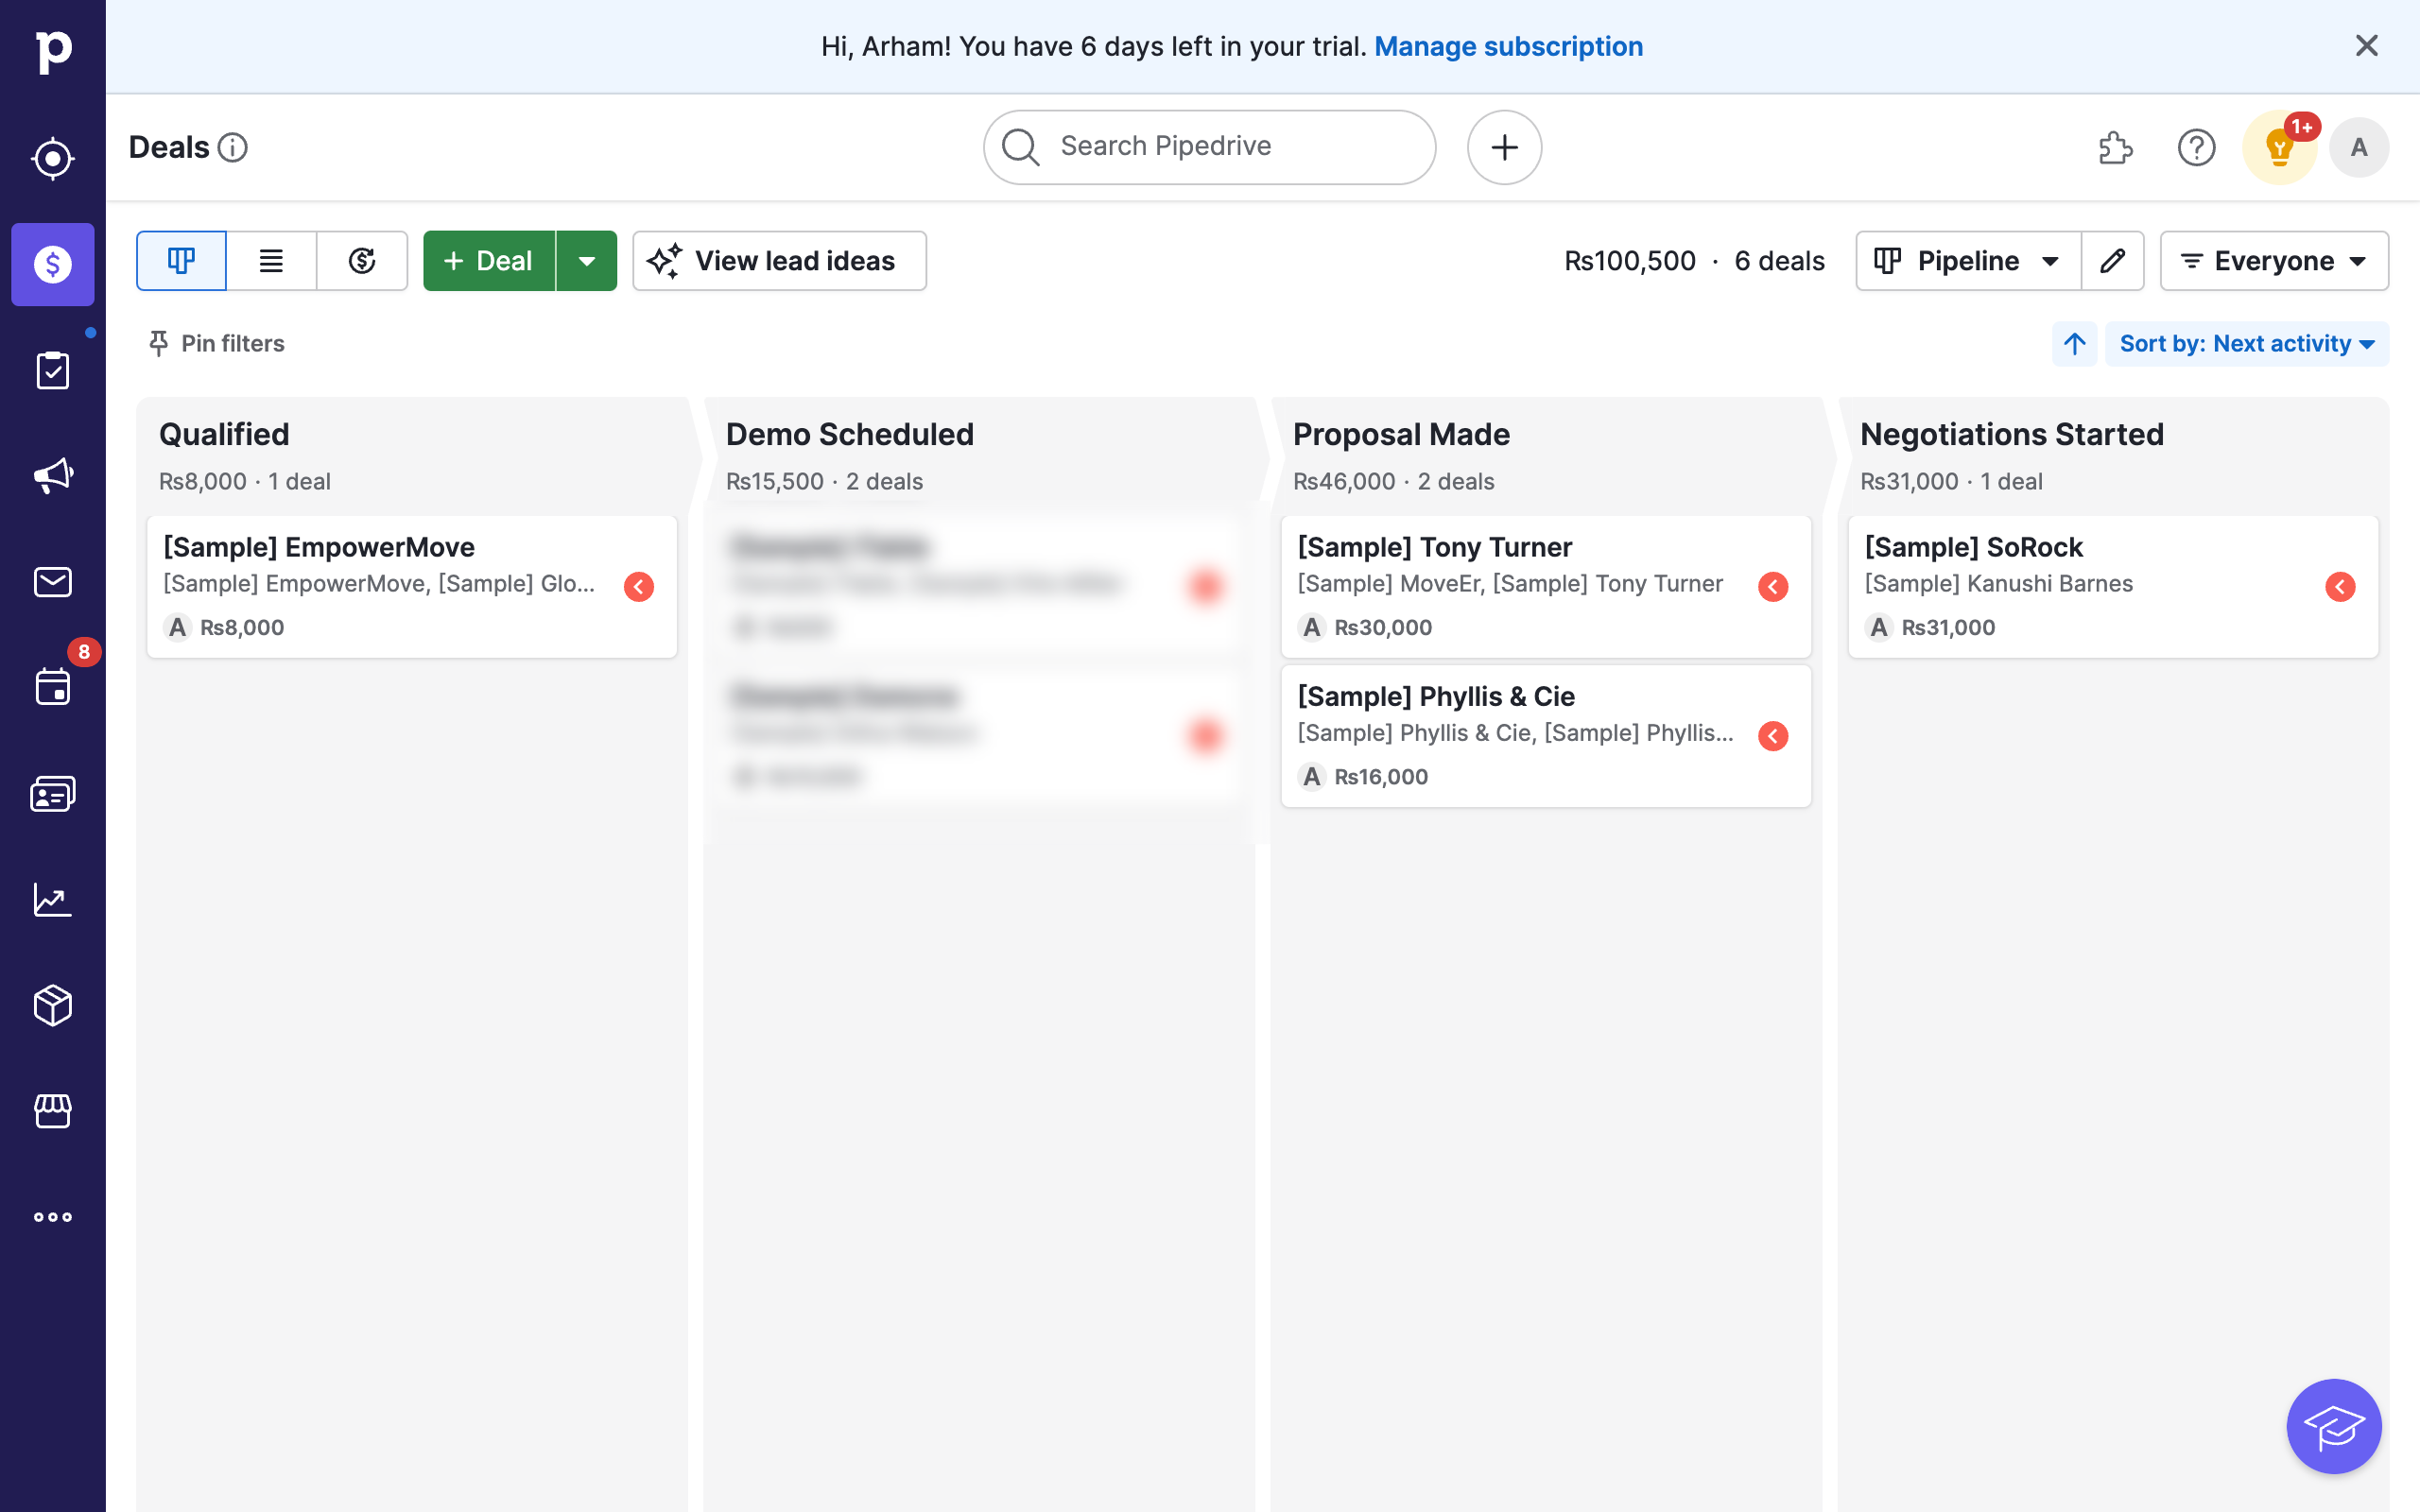Open the Mail envelope icon

point(53,582)
